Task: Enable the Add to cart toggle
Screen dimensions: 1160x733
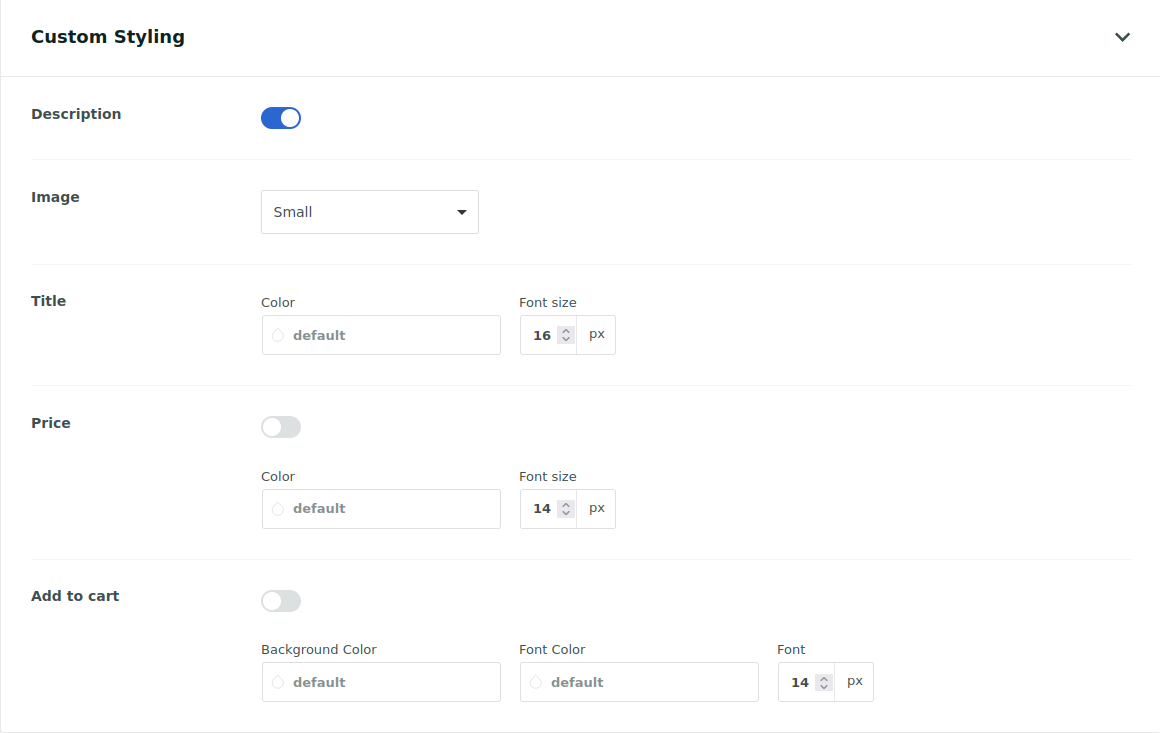Action: tap(281, 600)
